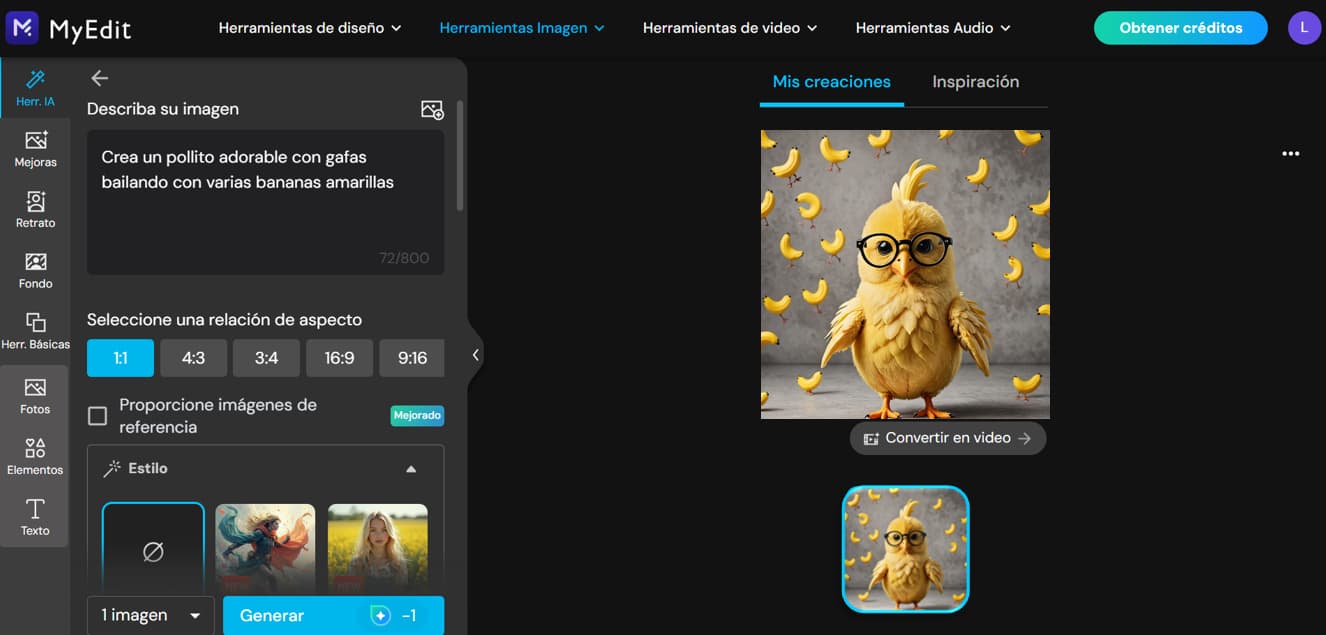Enable Proporcione imágenes de referencia
The image size is (1326, 635).
click(97, 415)
